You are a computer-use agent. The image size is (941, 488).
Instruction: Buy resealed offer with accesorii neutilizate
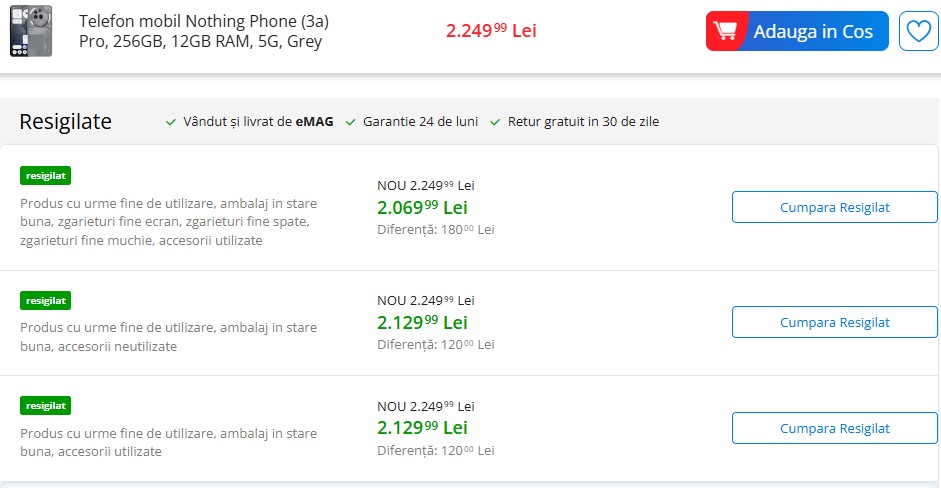pos(834,322)
